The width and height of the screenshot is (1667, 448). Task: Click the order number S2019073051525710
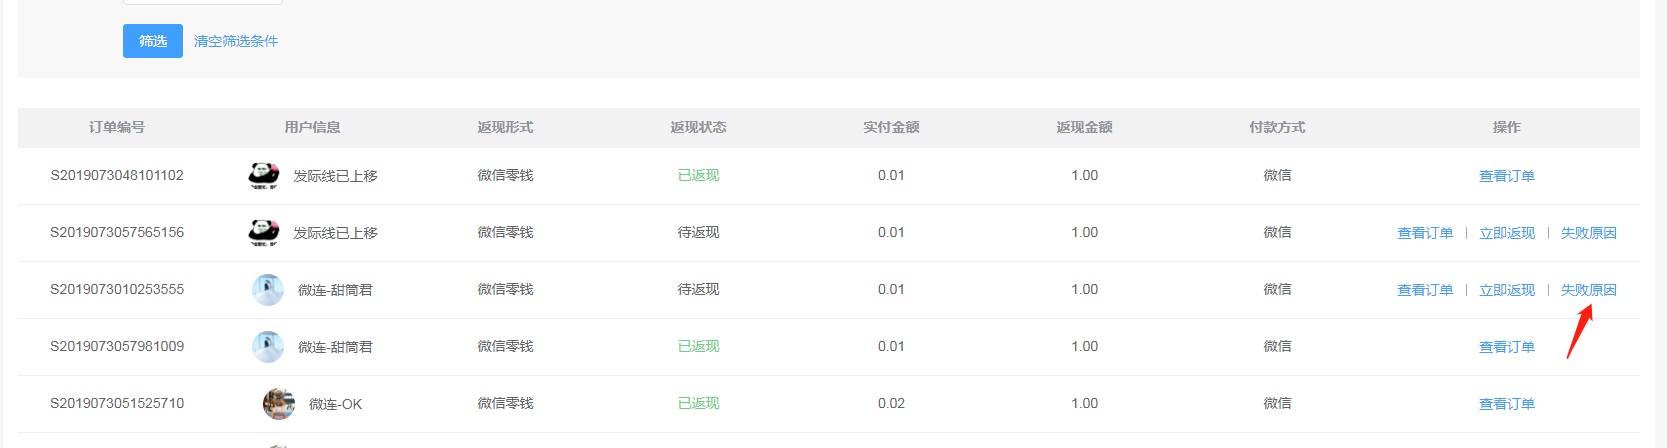[117, 403]
